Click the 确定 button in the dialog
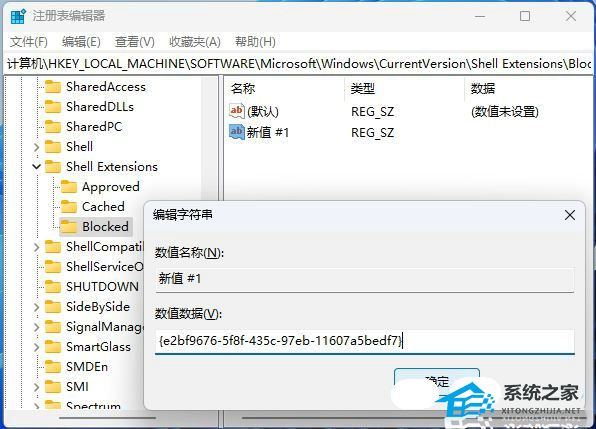This screenshot has height=429, width=596. click(x=437, y=381)
